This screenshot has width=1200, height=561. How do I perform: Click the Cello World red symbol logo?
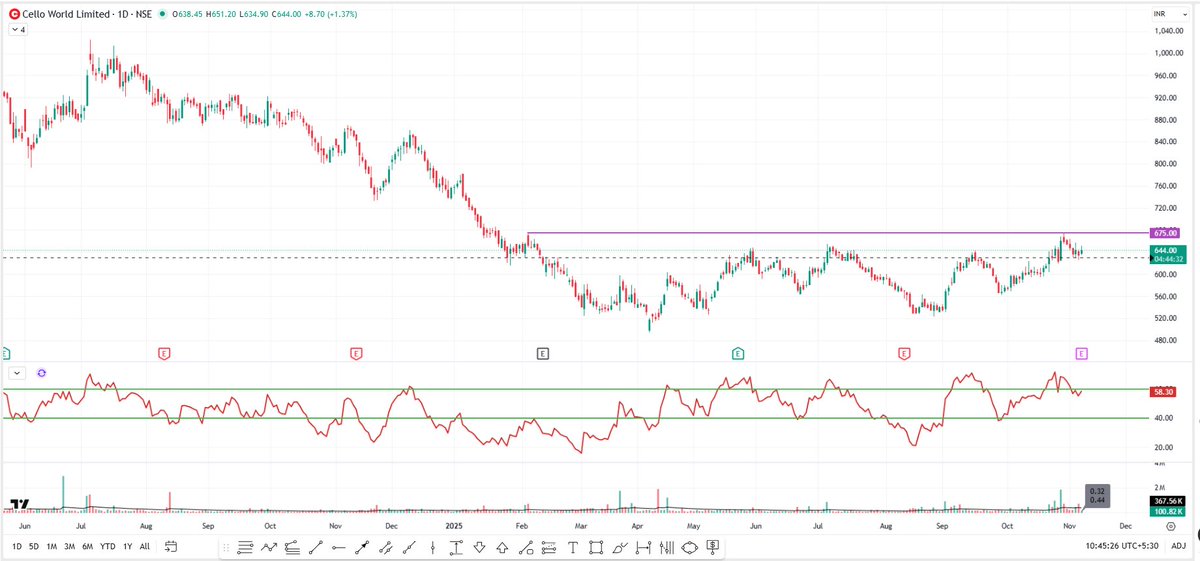pyautogui.click(x=14, y=14)
